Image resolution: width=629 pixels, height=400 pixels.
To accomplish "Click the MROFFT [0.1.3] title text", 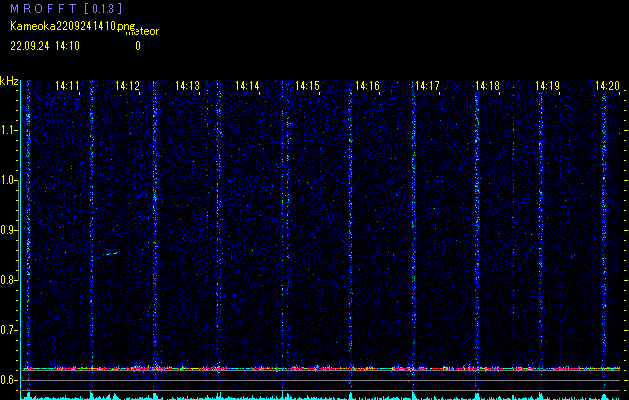I will (x=66, y=8).
